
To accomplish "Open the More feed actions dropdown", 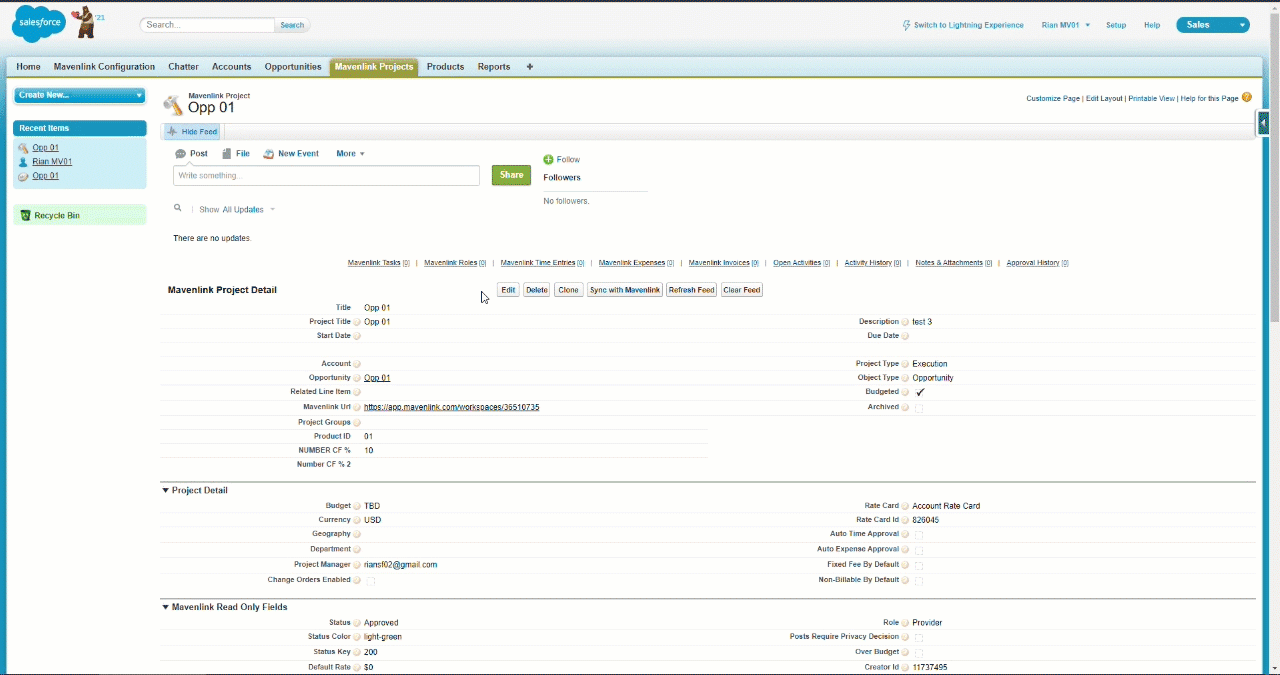I will (x=348, y=153).
